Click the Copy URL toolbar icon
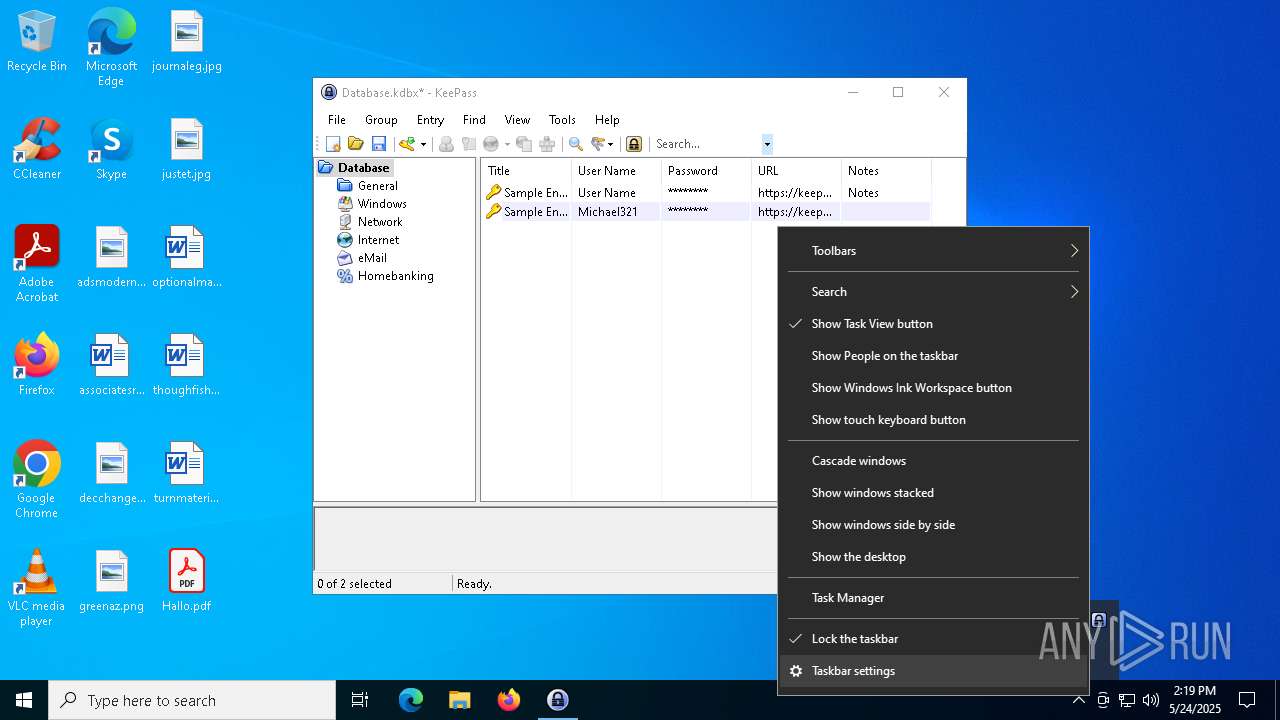Image resolution: width=1280 pixels, height=720 pixels. [x=524, y=144]
